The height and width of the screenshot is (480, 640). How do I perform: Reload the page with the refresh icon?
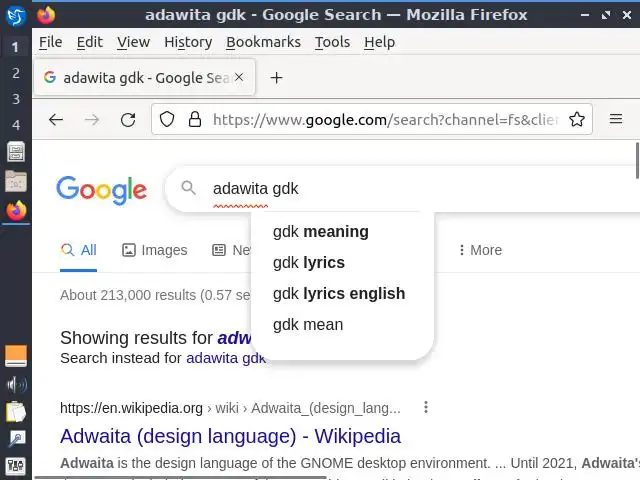(x=128, y=120)
